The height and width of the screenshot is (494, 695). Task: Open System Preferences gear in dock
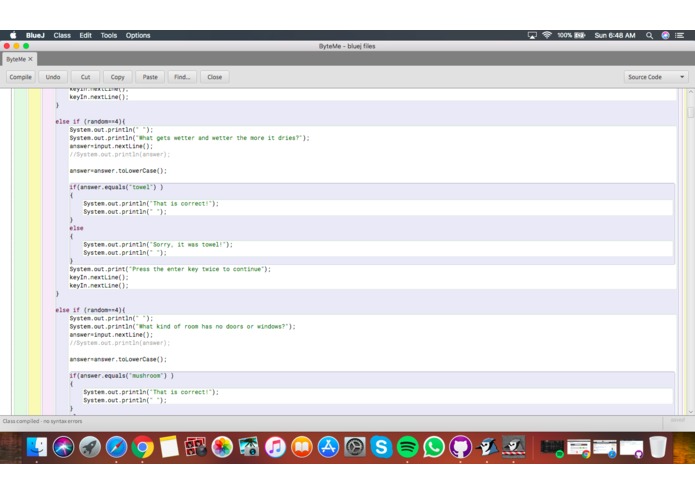[x=355, y=447]
